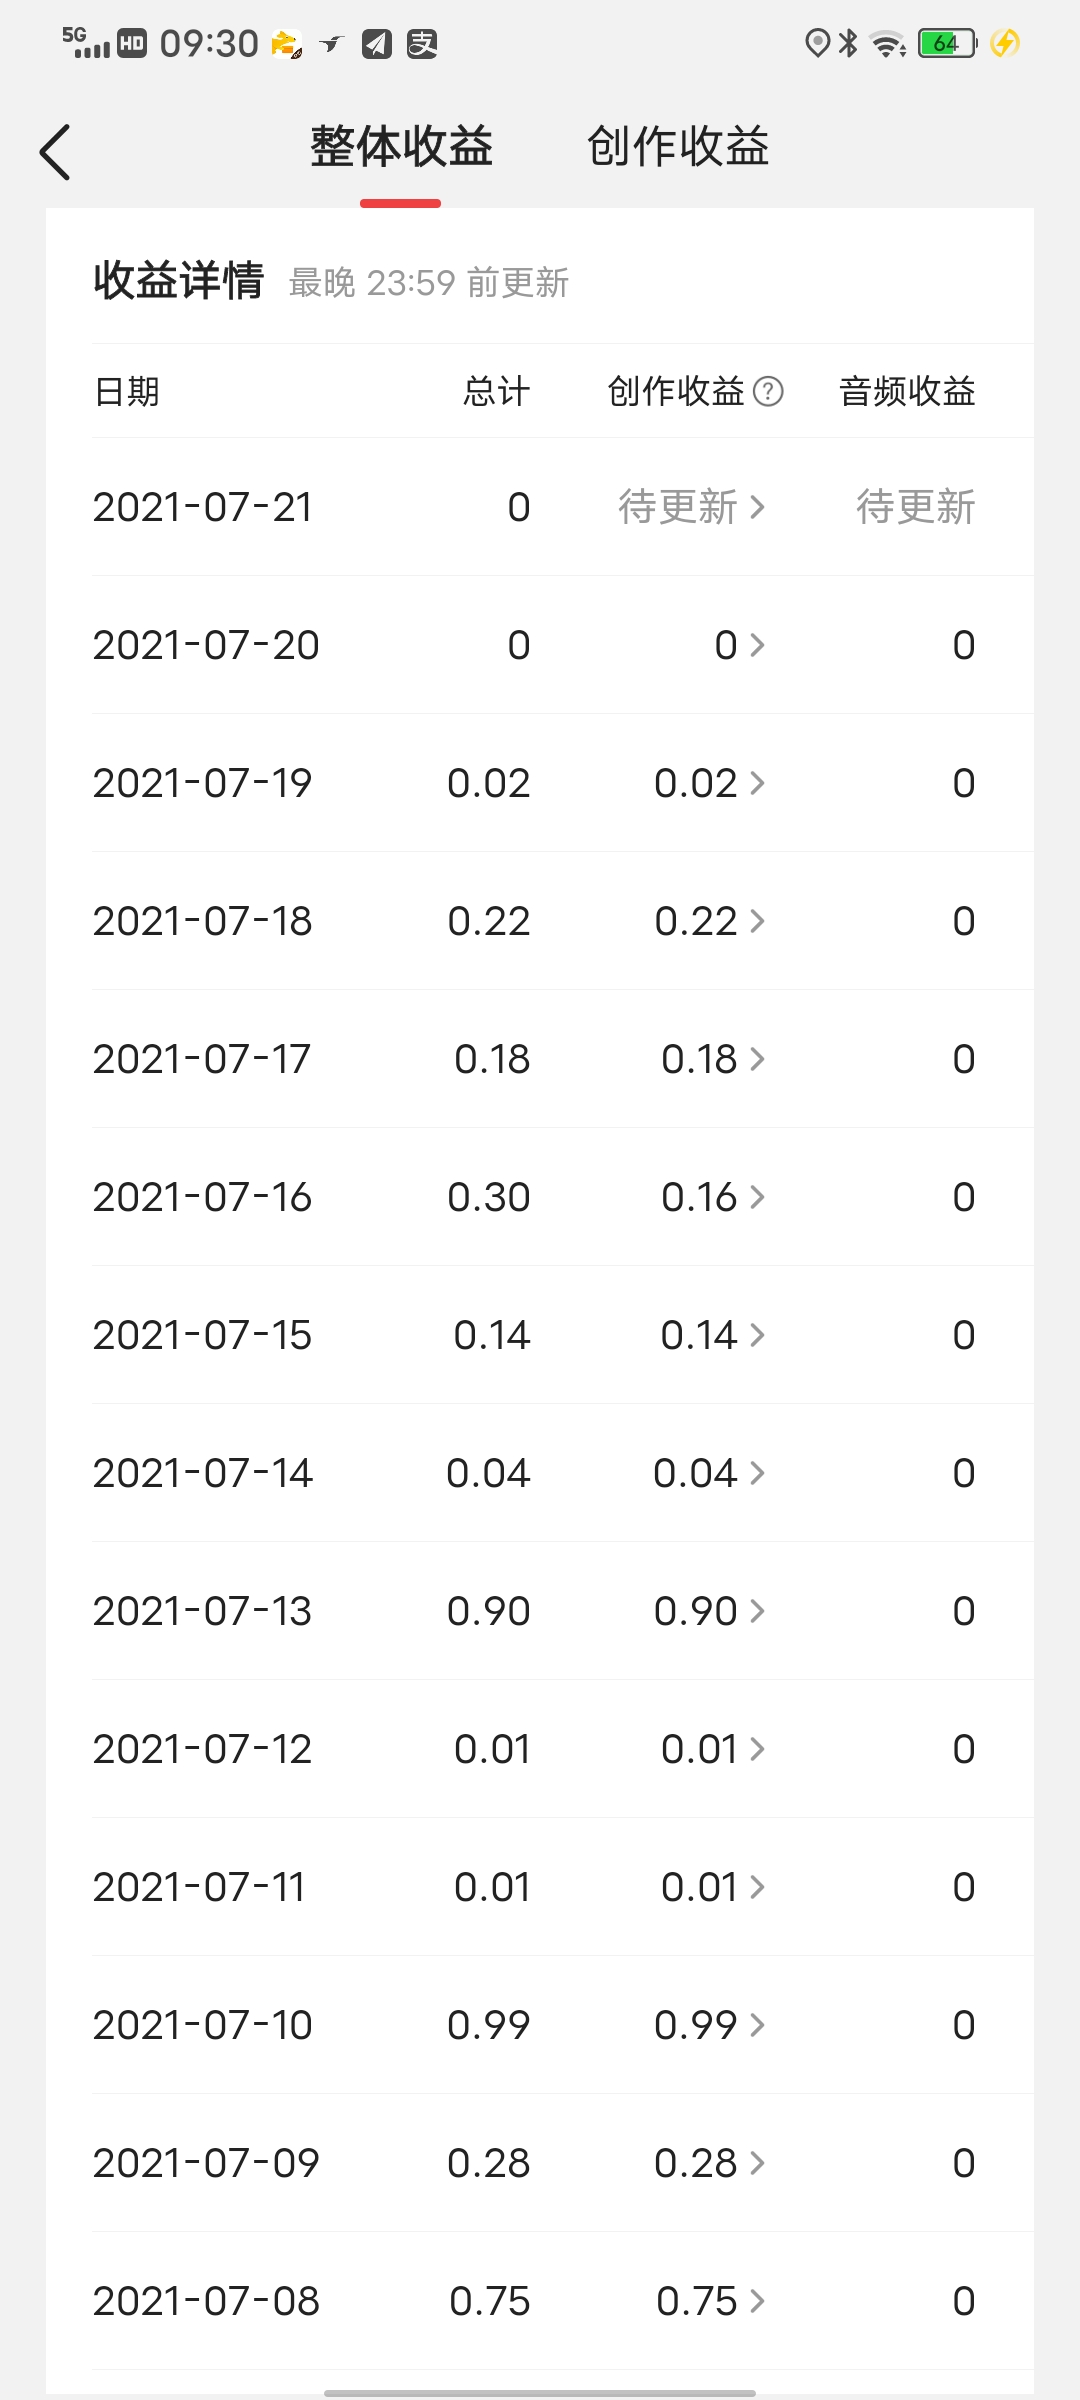Image resolution: width=1080 pixels, height=2400 pixels.
Task: Open the 0.75 creation earnings for 2021-07-08
Action: 710,2301
